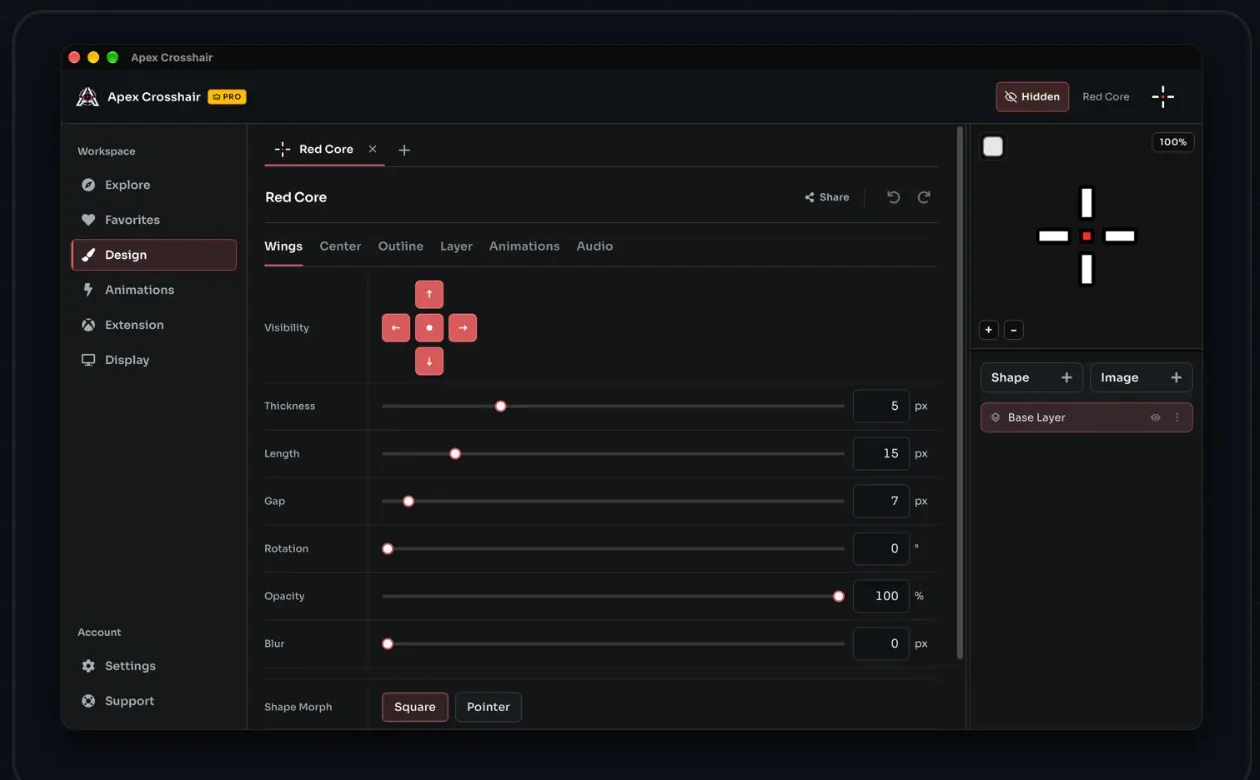The image size is (1260, 780).
Task: Zoom in the preview with plus button
Action: pos(989,330)
